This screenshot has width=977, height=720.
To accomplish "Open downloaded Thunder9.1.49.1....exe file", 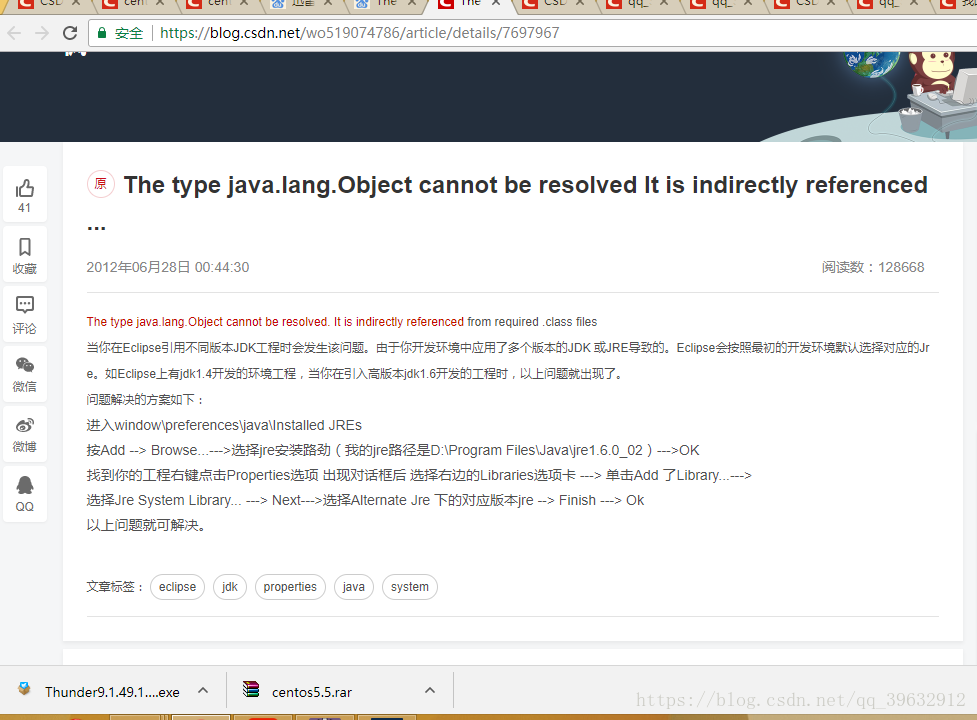I will click(112, 692).
